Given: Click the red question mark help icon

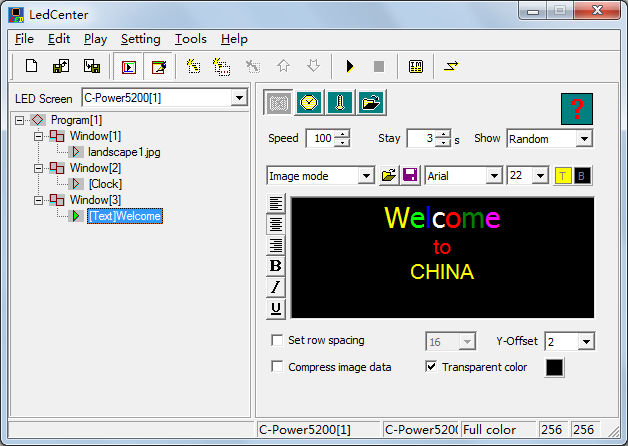Looking at the screenshot, I should tap(577, 109).
